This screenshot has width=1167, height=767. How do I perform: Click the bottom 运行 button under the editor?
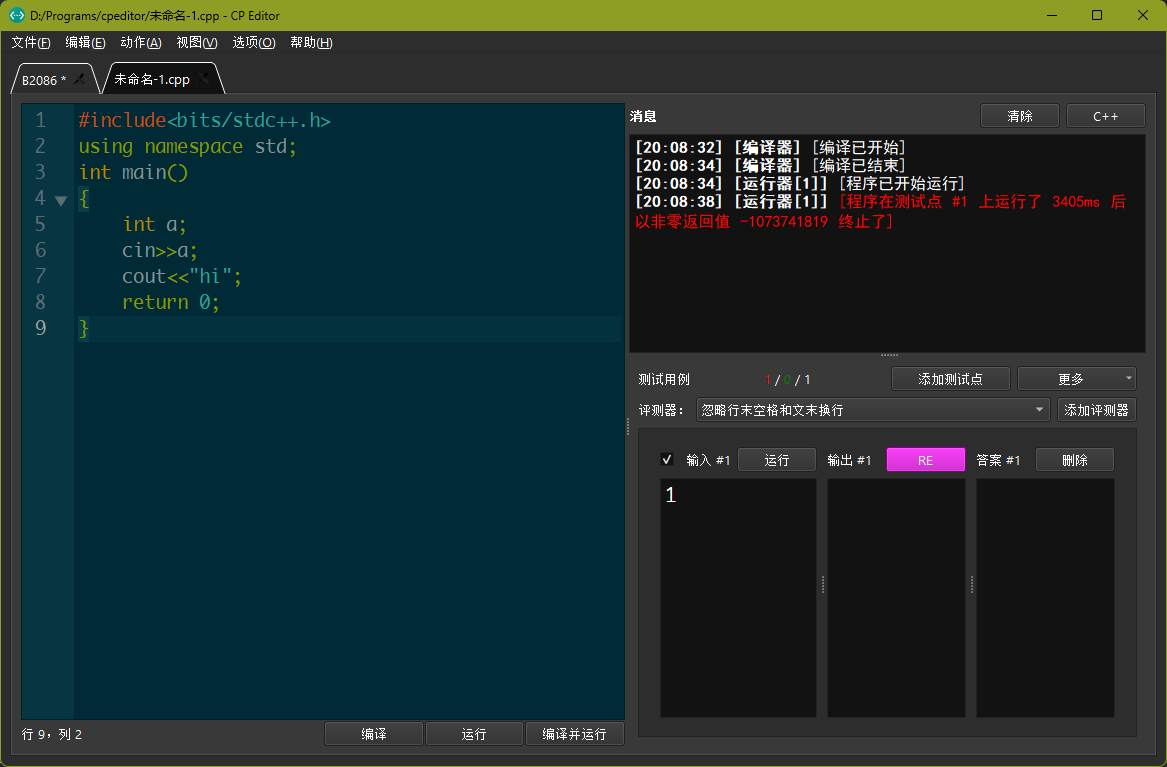[473, 734]
